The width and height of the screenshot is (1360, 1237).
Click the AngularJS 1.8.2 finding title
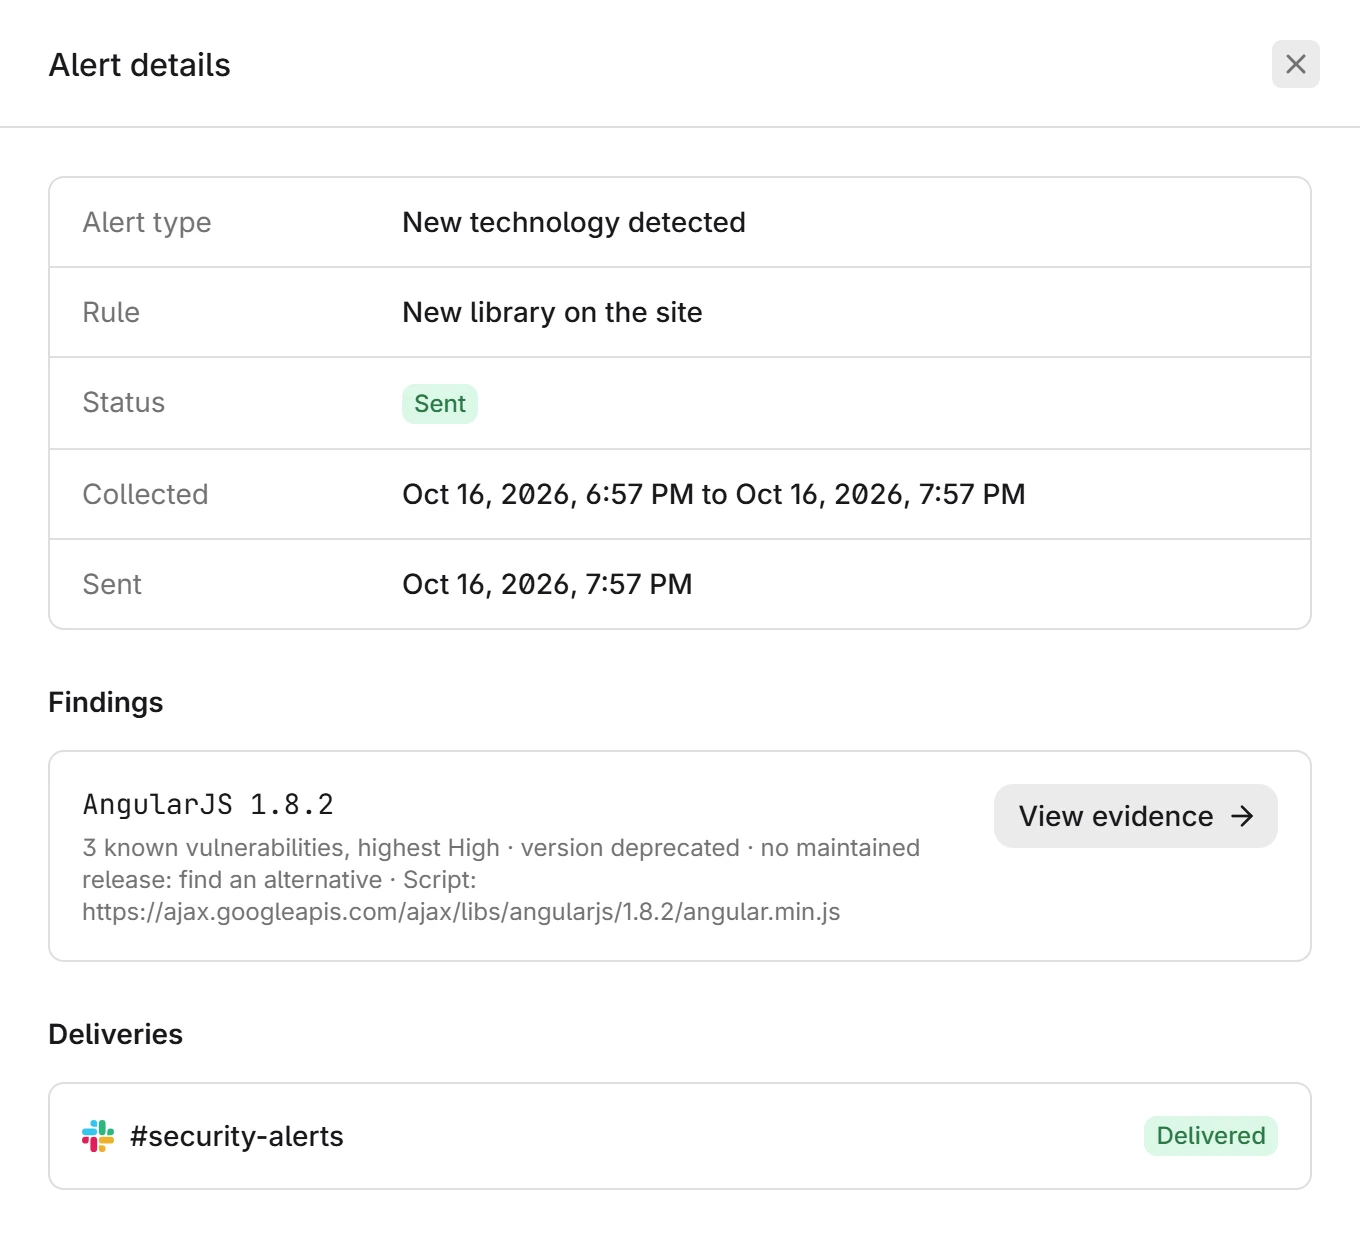click(x=208, y=804)
